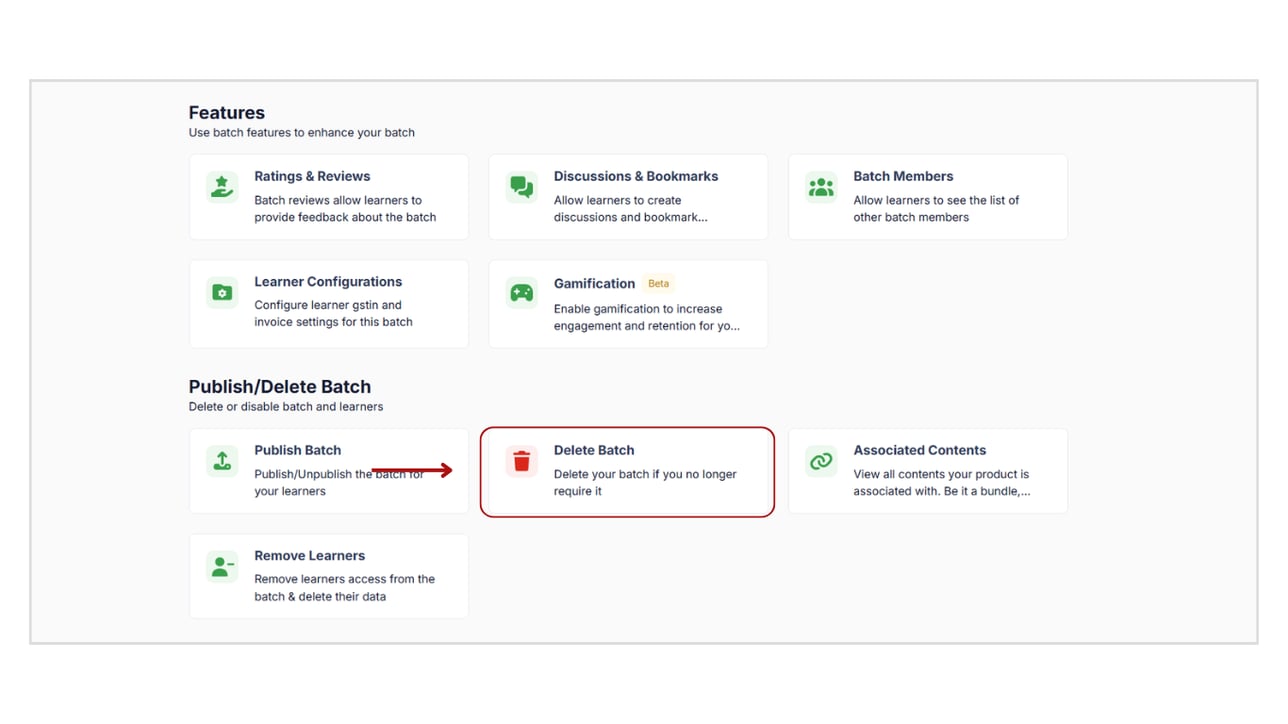Image resolution: width=1288 pixels, height=724 pixels.
Task: Click the 'Configure learner gstin and invoice' description
Action: click(x=333, y=314)
